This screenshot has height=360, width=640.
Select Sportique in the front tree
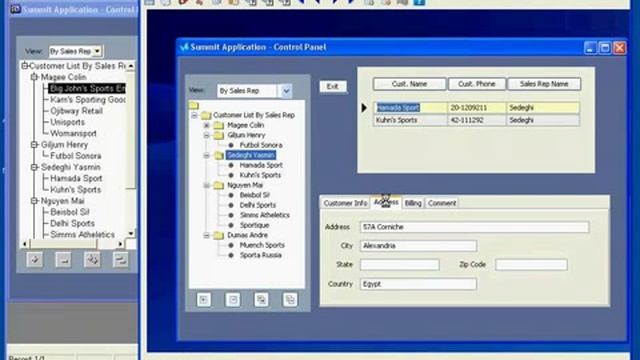click(x=254, y=225)
